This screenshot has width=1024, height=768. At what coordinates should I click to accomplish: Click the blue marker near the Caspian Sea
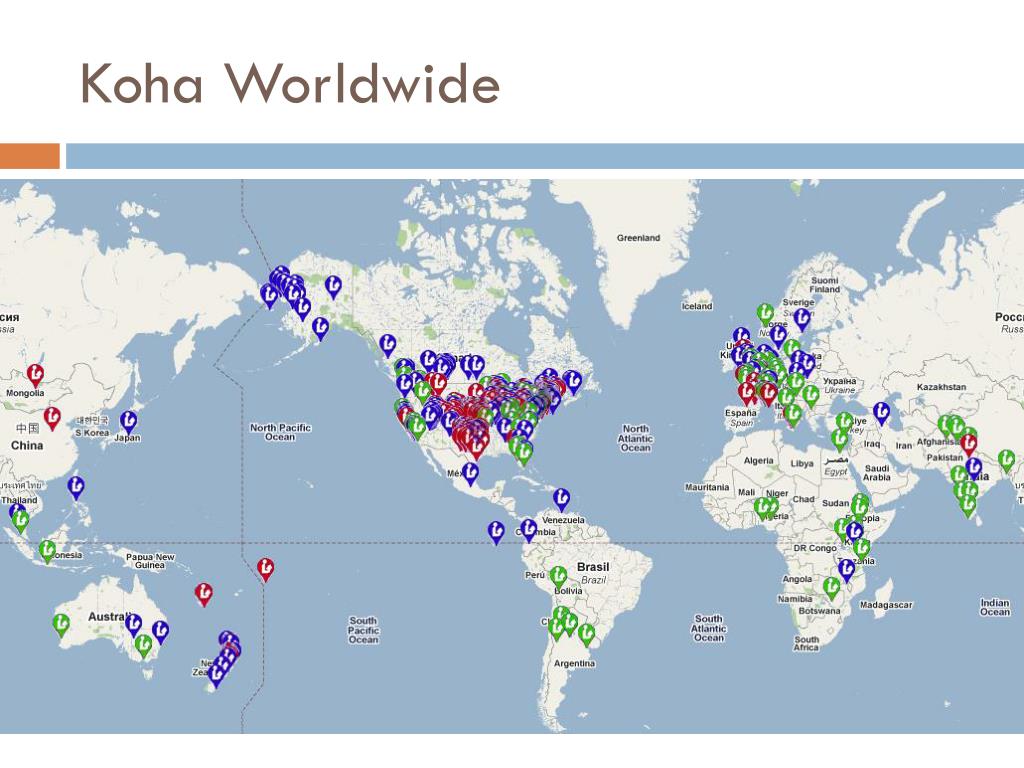click(x=882, y=413)
